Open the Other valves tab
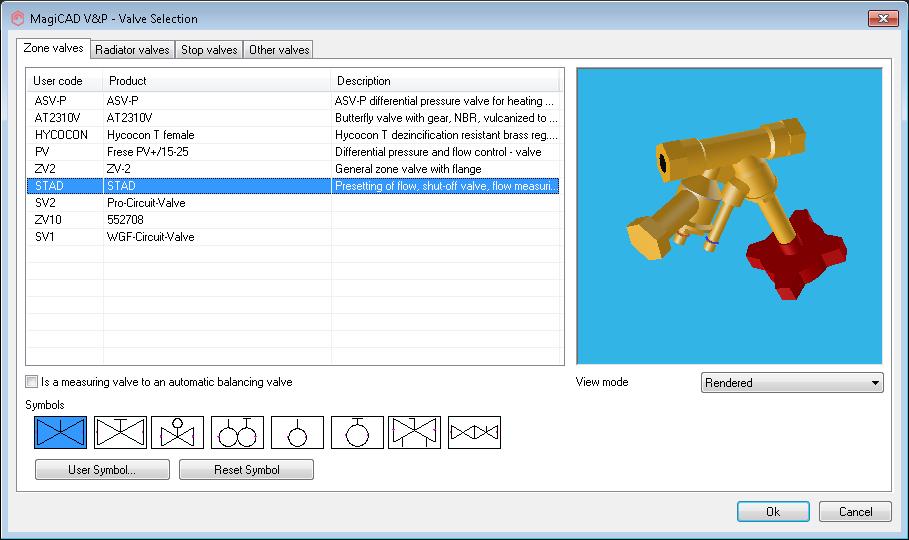 pos(279,50)
